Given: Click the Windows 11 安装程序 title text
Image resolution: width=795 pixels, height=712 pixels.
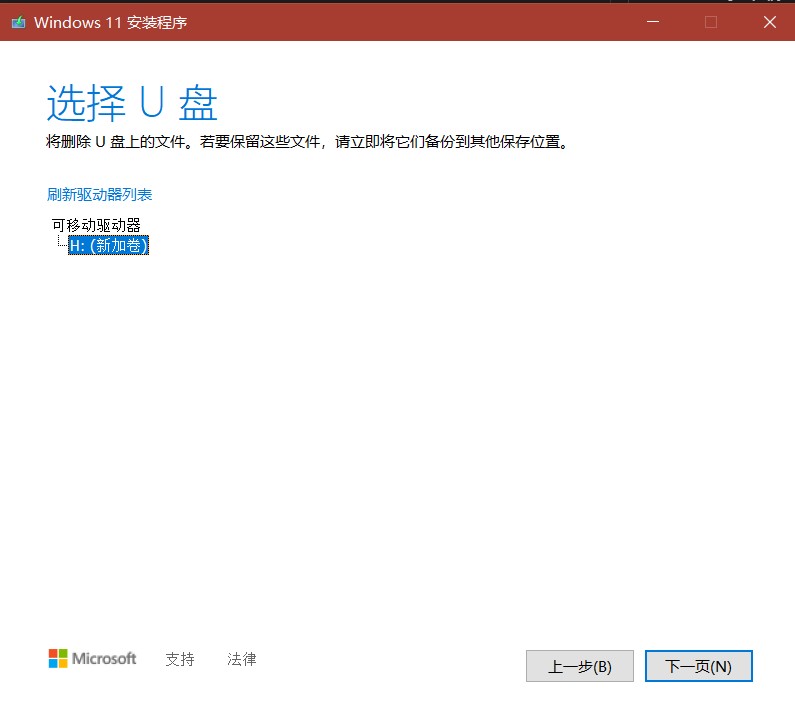Looking at the screenshot, I should tap(111, 22).
